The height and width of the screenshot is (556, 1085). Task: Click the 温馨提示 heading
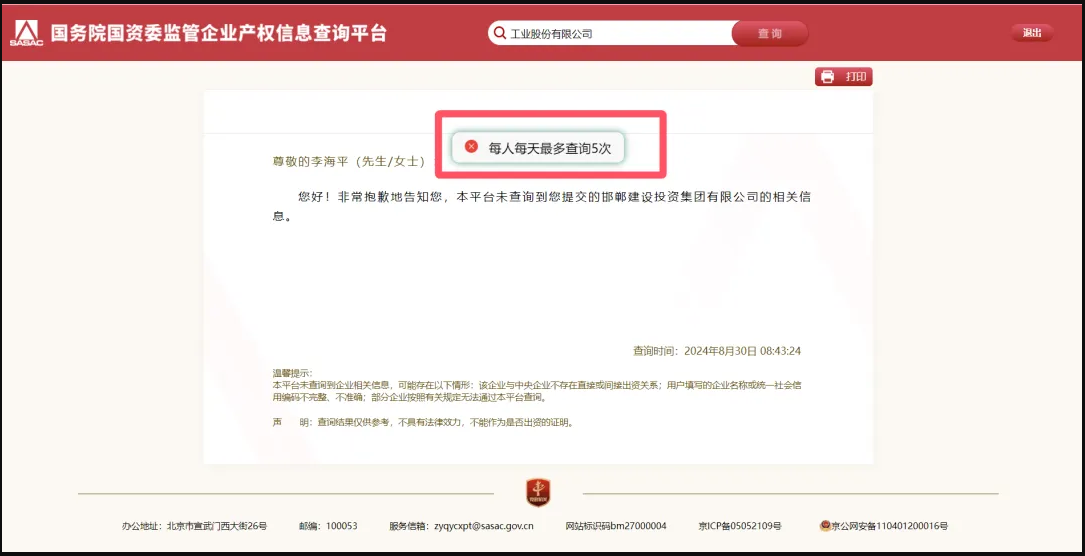(x=293, y=373)
